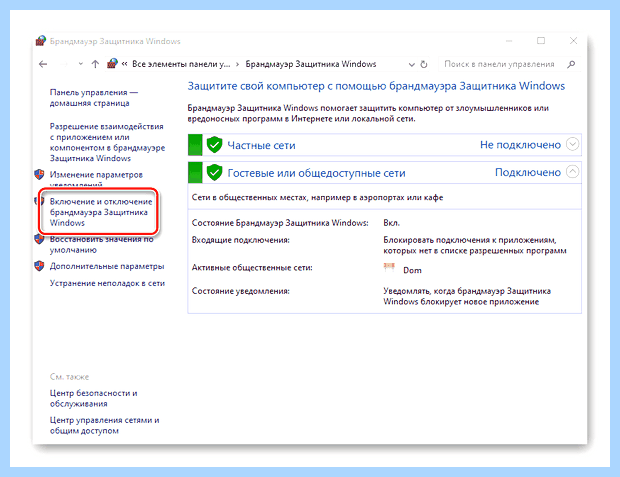This screenshot has height=477, width=620.
Task: Click the forward navigation arrow
Action: (64, 64)
